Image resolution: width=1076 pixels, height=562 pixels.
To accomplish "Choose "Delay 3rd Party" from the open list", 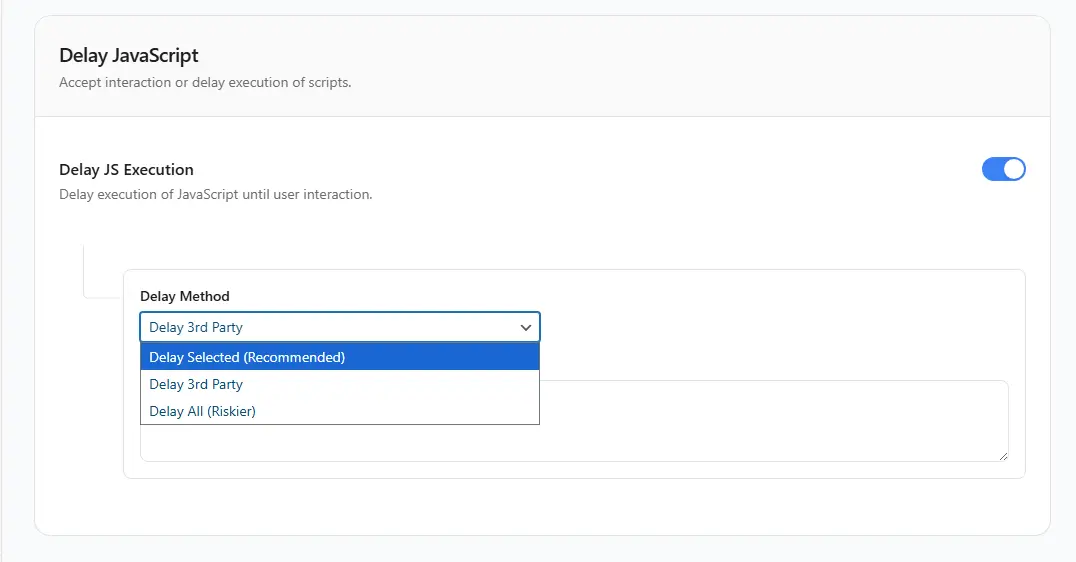I will [x=196, y=384].
